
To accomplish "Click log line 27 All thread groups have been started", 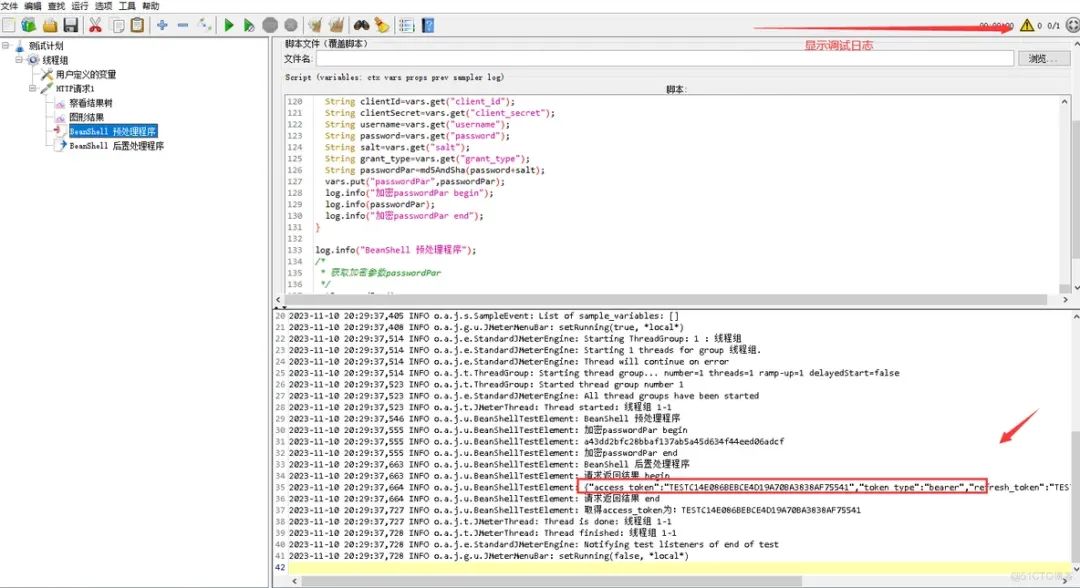I will (x=523, y=396).
